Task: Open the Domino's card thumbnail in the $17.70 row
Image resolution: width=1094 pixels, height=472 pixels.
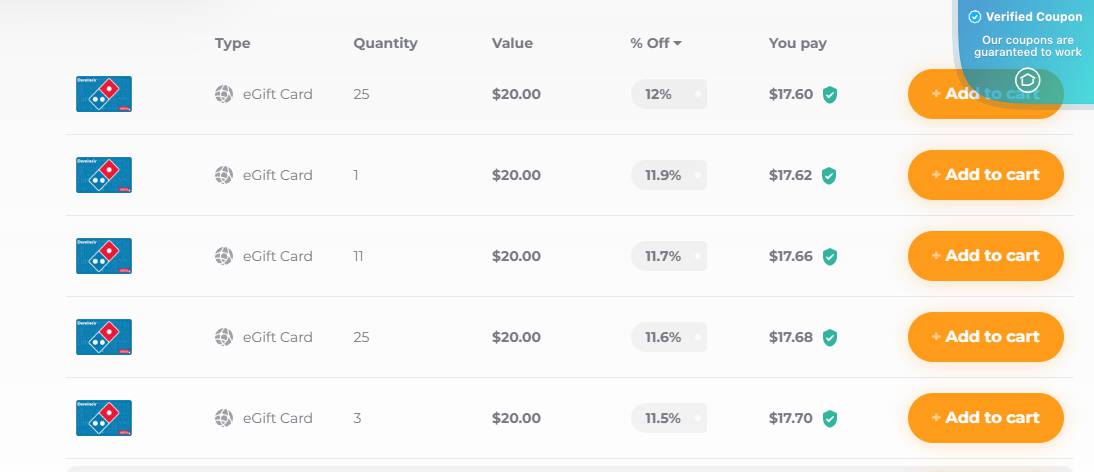Action: (104, 418)
